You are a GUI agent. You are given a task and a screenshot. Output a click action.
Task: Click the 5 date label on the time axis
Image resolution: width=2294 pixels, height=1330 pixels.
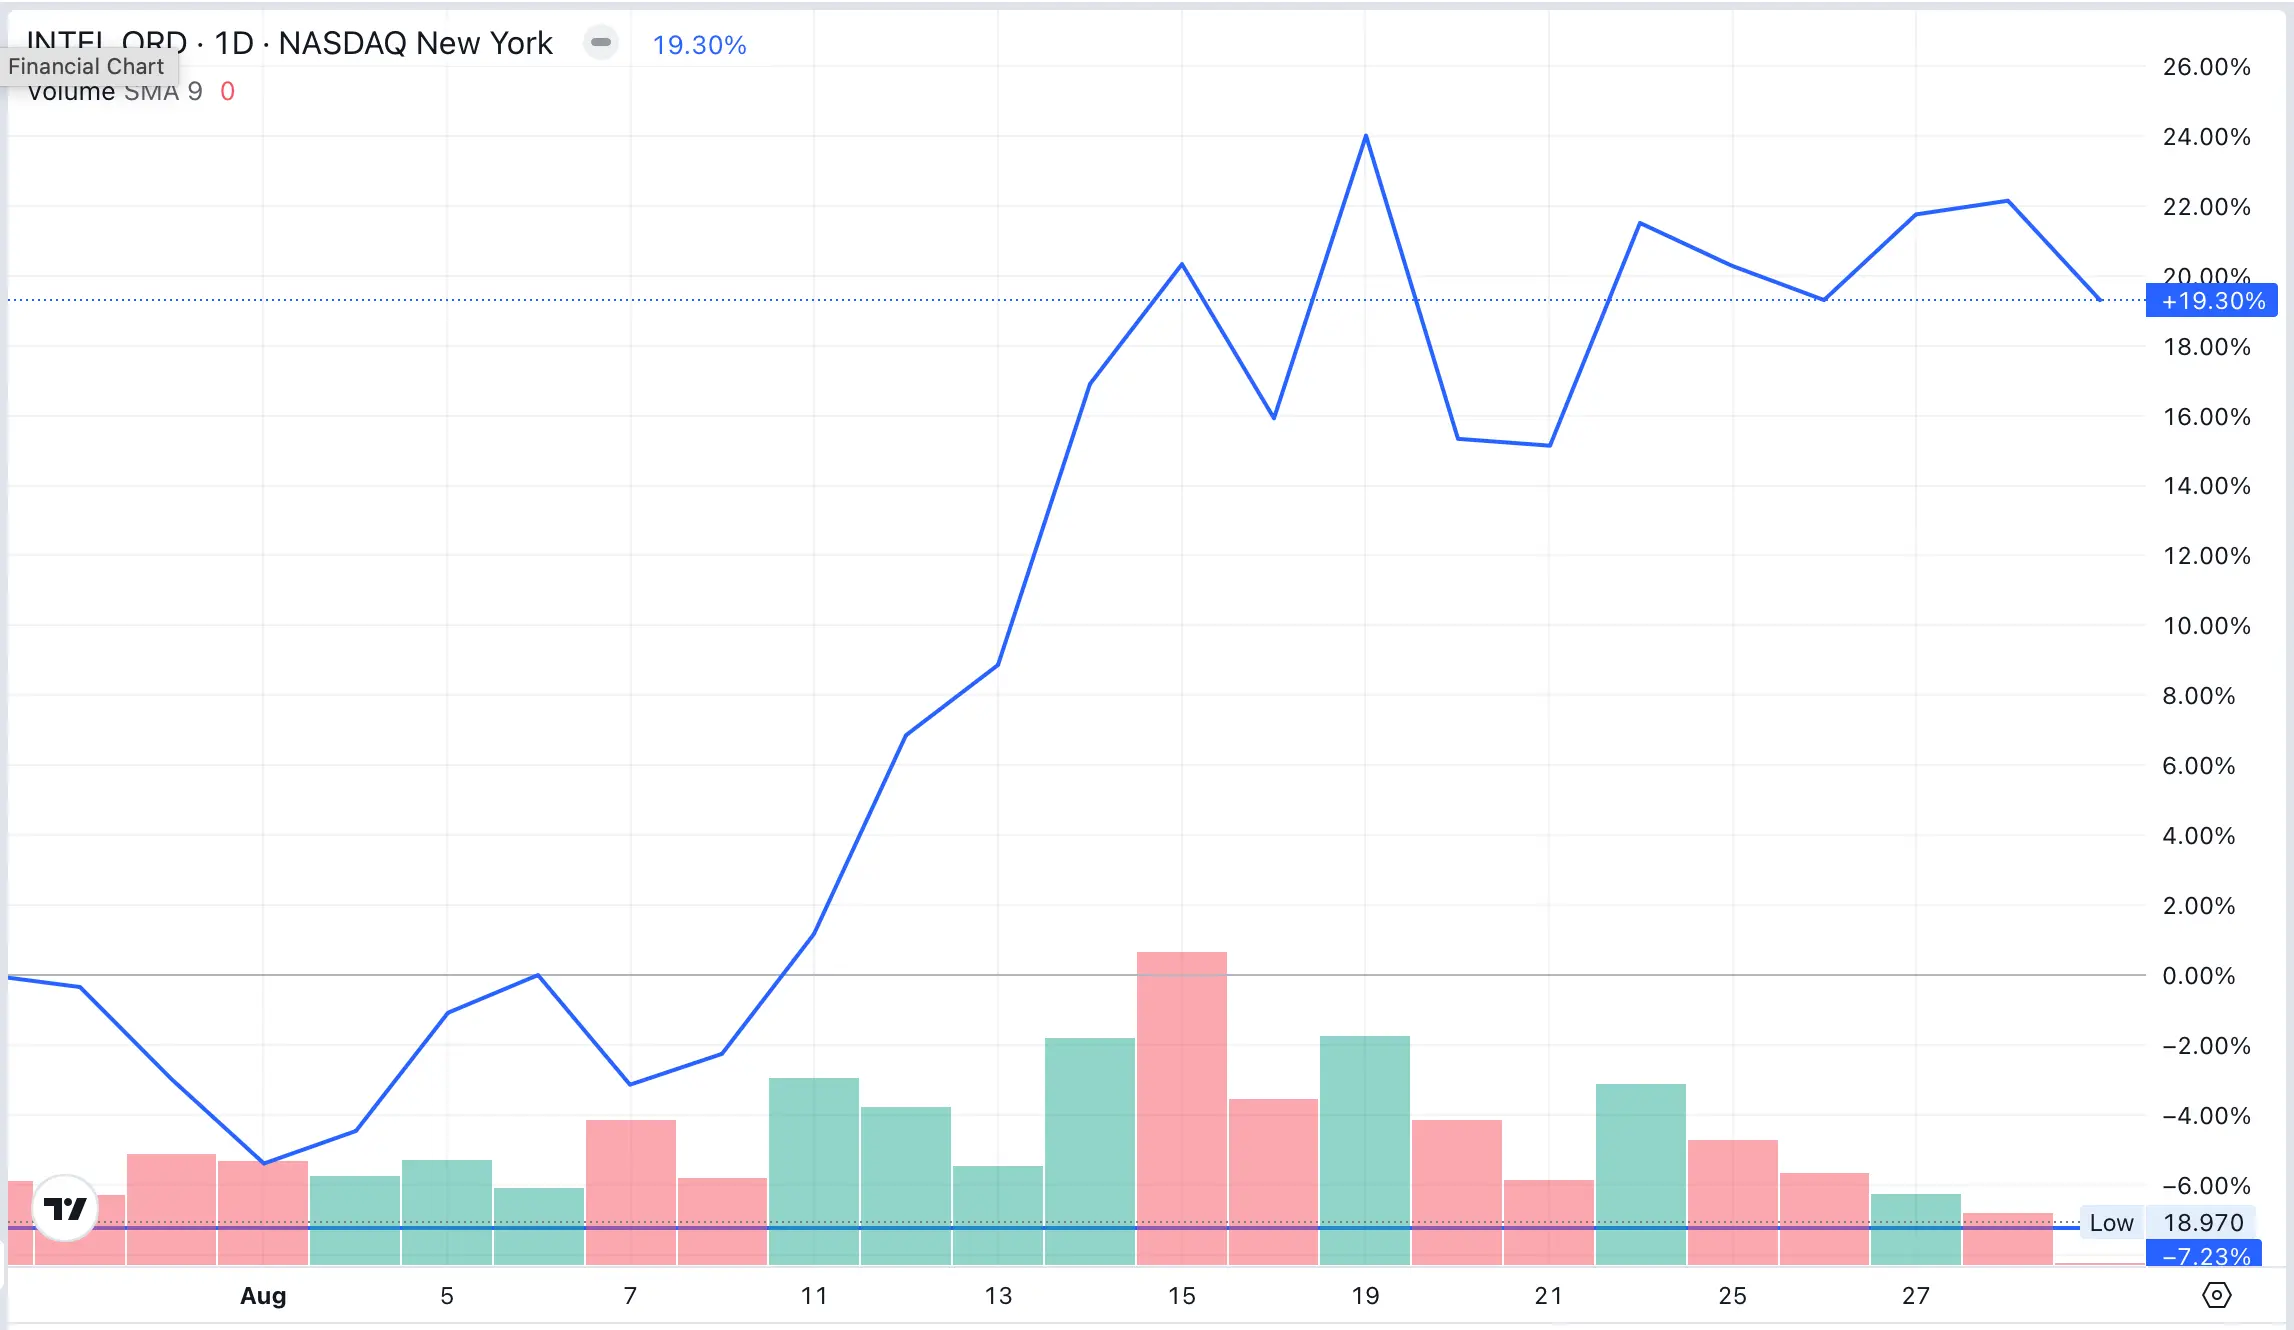447,1296
